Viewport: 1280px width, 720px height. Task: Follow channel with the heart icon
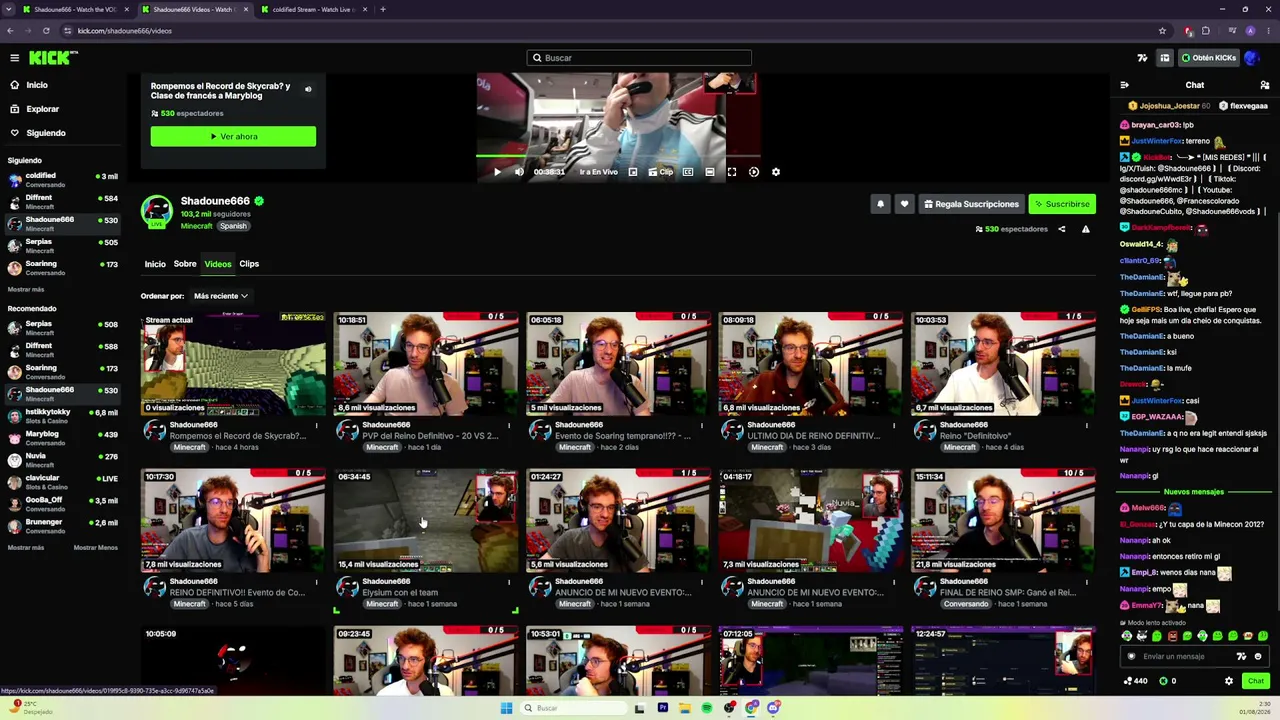point(904,204)
